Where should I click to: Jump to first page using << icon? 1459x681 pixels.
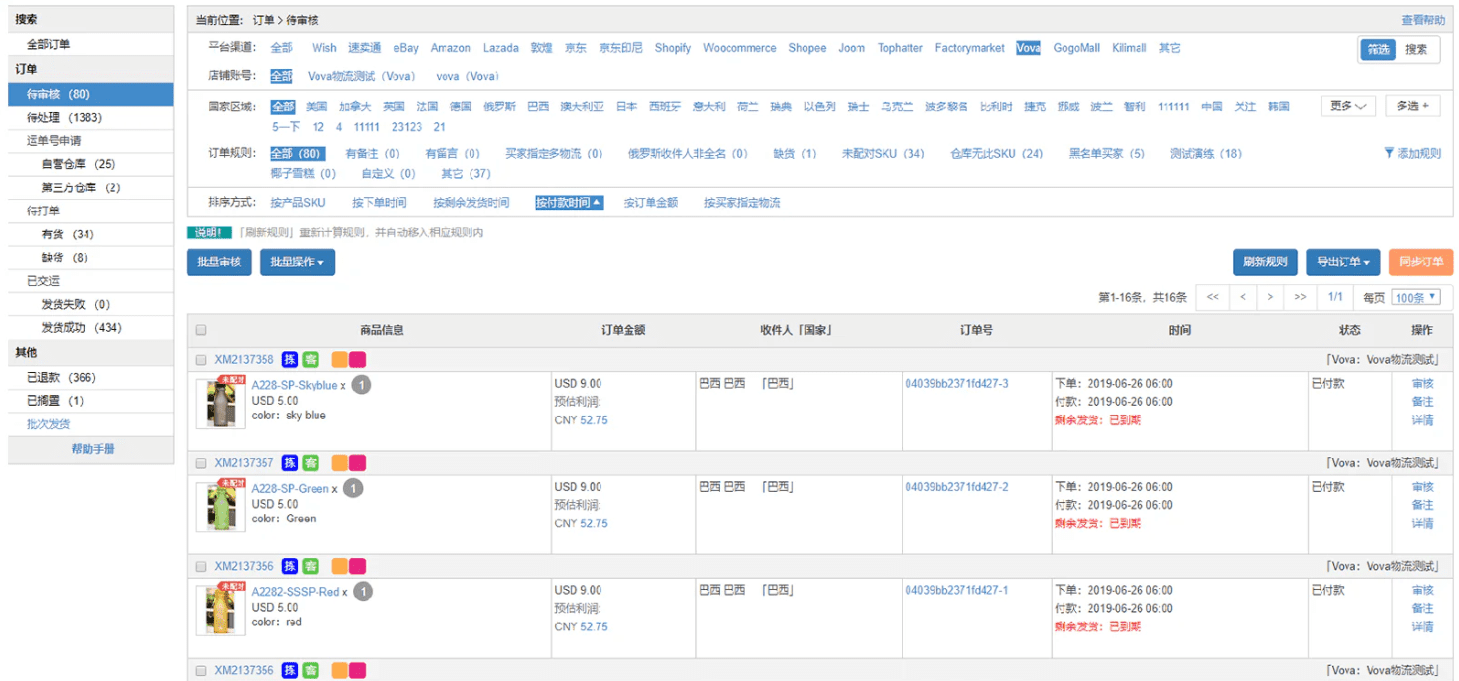[1212, 297]
